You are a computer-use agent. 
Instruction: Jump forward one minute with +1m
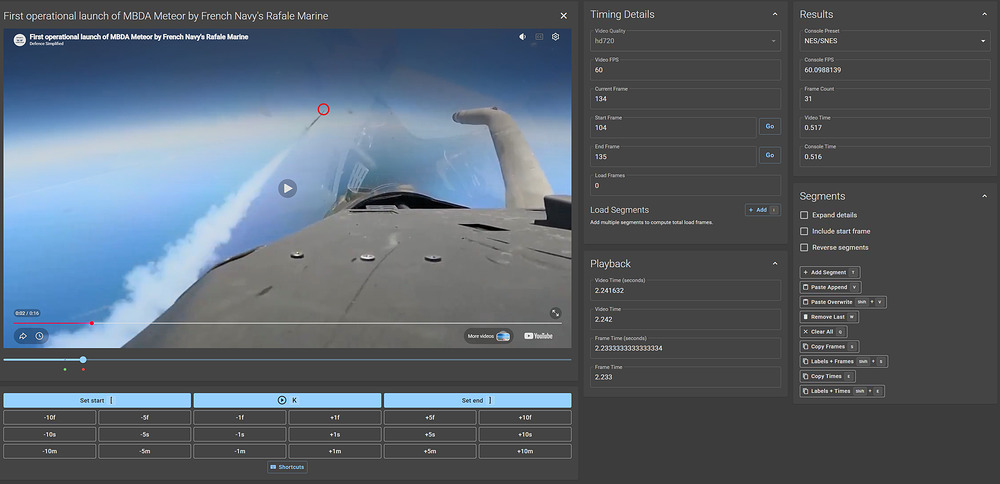[335, 451]
